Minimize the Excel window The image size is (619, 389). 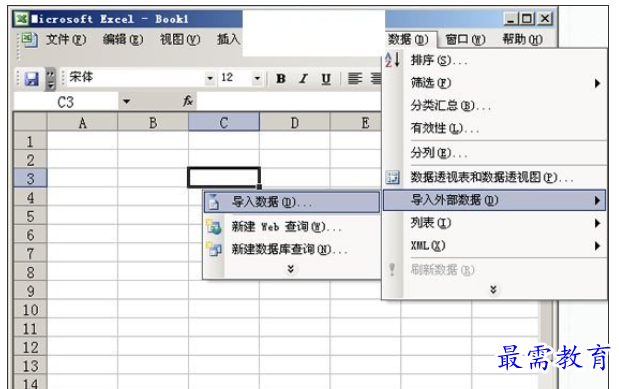pyautogui.click(x=511, y=18)
